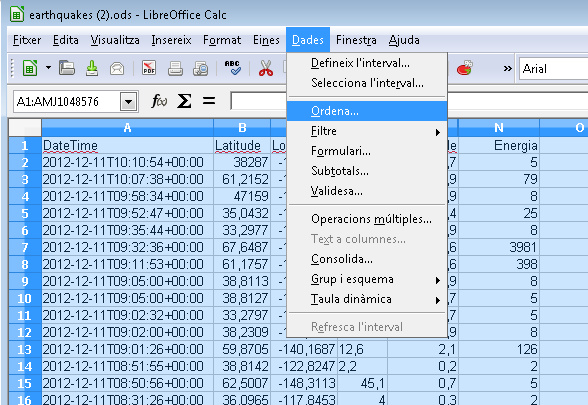The image size is (588, 405).
Task: Run the ABC spellcheck icon
Action: [233, 68]
